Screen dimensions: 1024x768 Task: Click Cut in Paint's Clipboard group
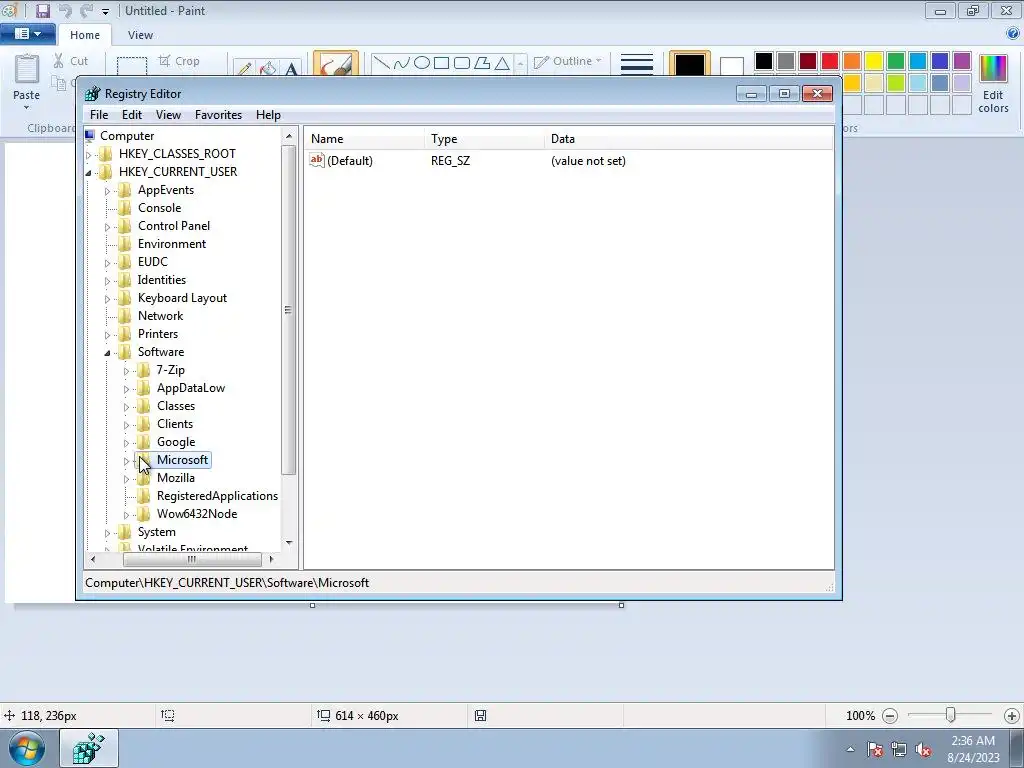pyautogui.click(x=71, y=61)
